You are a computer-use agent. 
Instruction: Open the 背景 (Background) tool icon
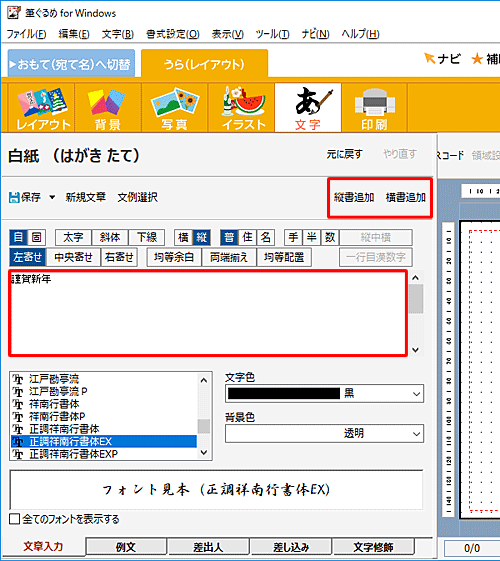tap(108, 108)
